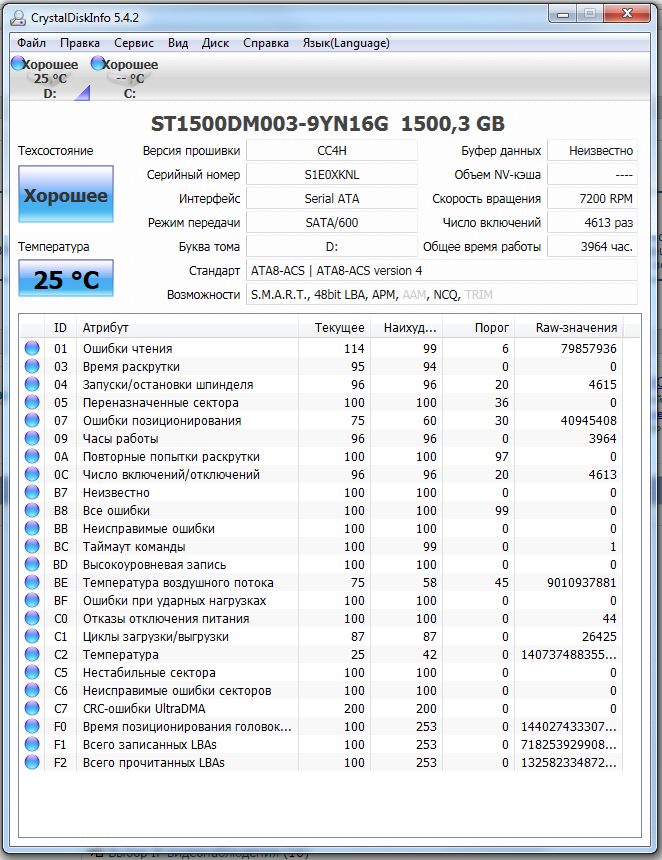The width and height of the screenshot is (662, 860).
Task: Click status orb for Всего записанных LBAs
Action: 32,744
